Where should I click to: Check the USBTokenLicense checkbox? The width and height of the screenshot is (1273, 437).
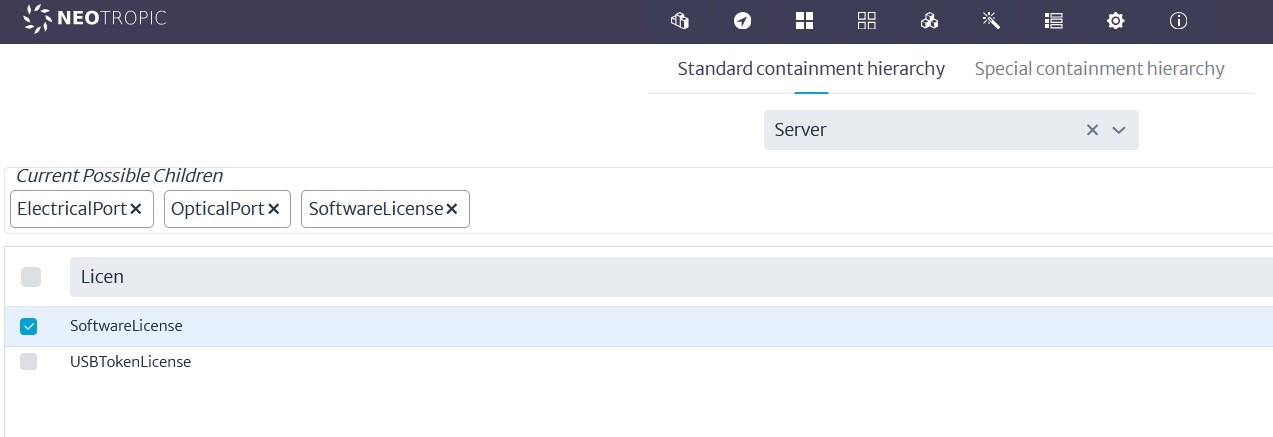pyautogui.click(x=29, y=362)
